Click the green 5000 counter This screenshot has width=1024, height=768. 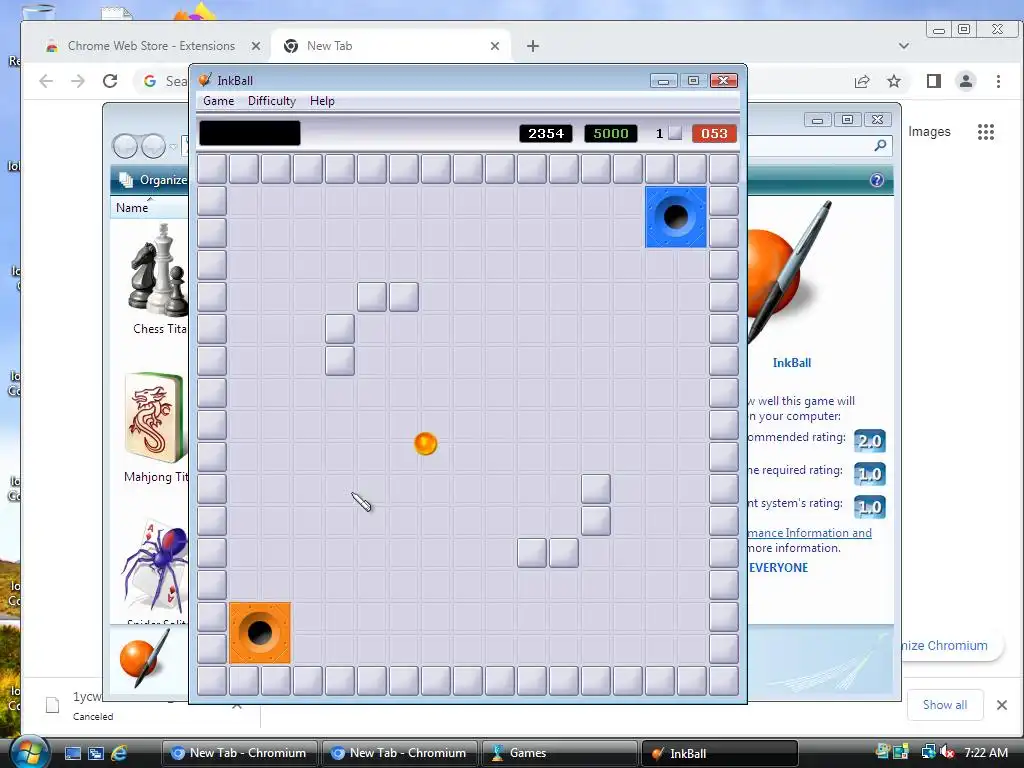611,133
